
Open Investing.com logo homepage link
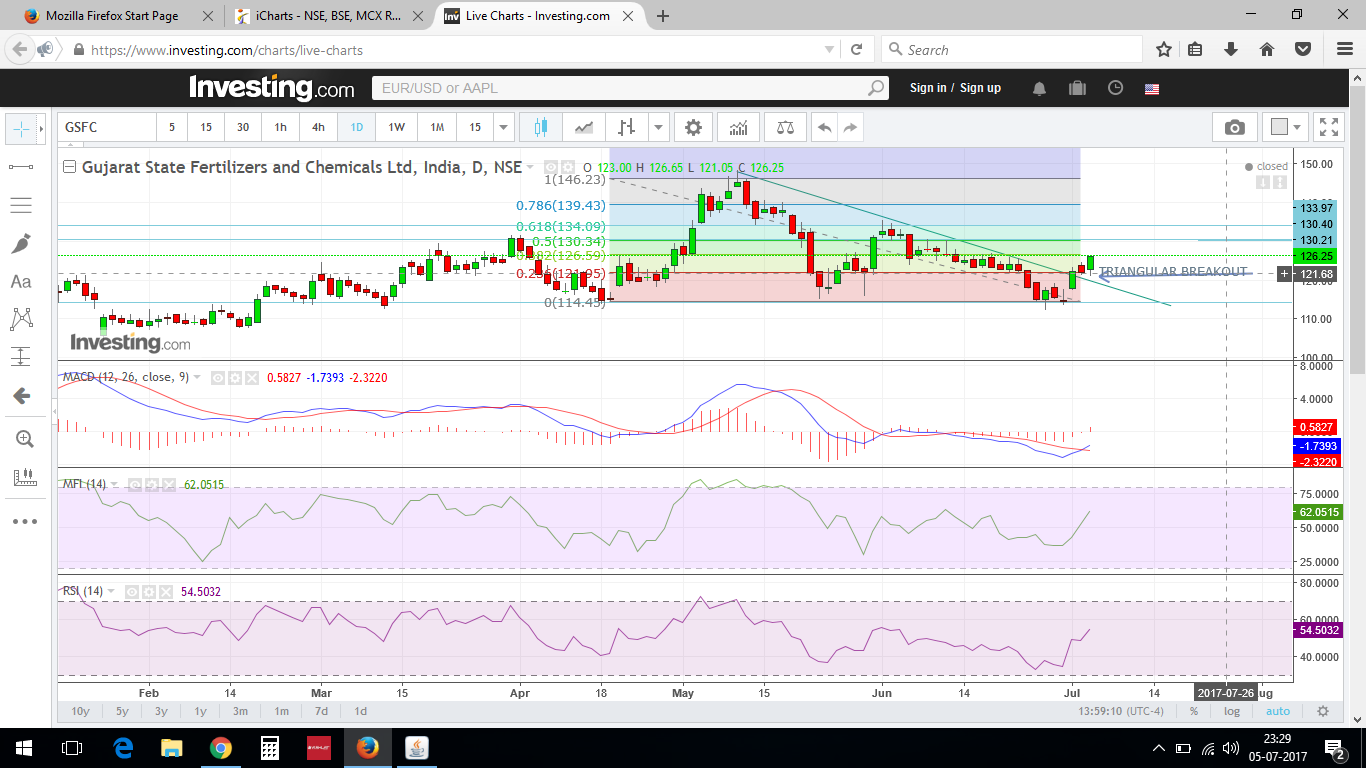[271, 88]
